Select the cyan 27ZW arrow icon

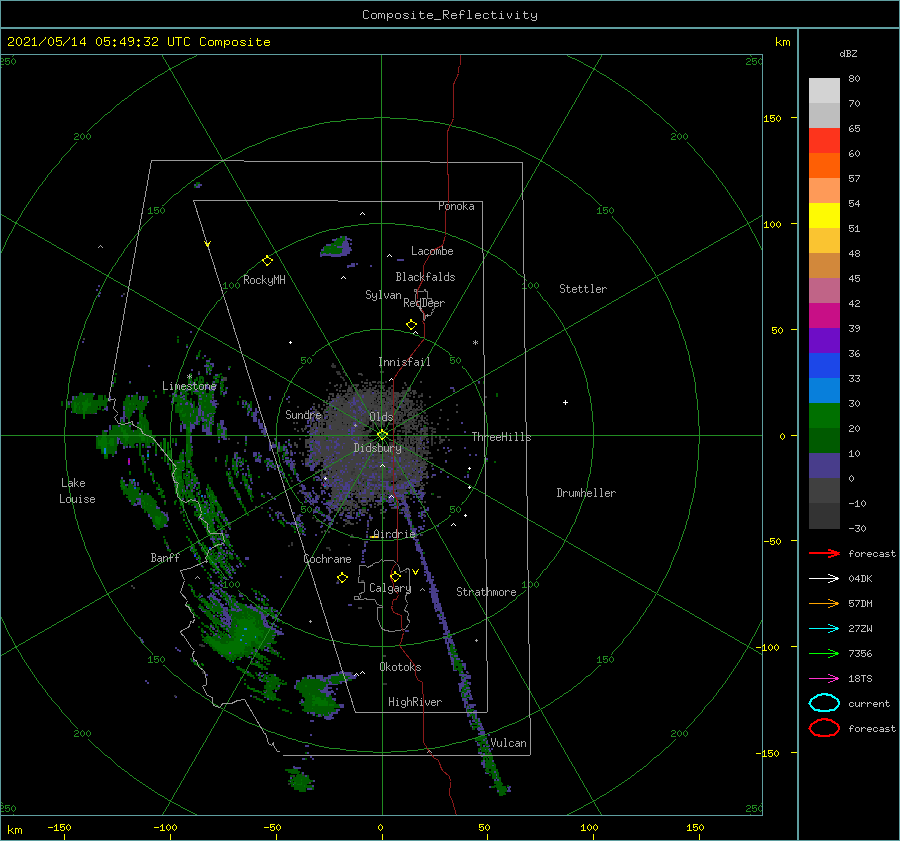(824, 629)
